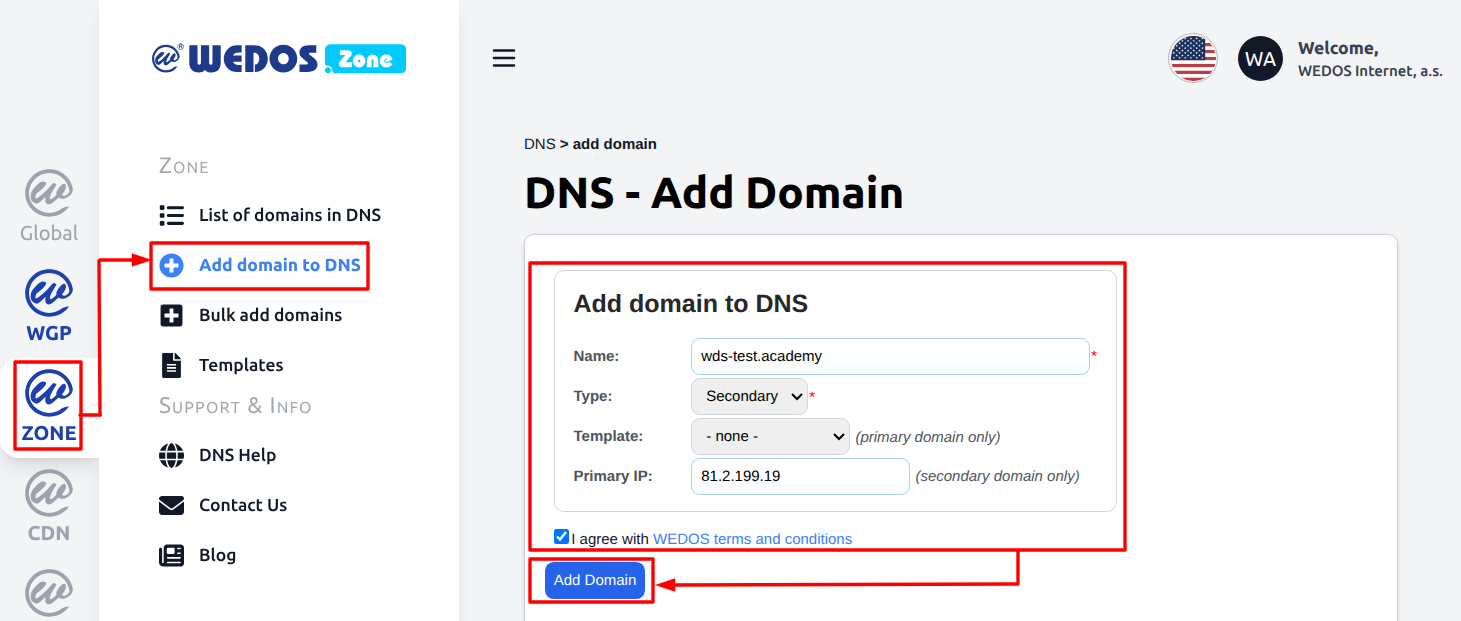Click the plus circle icon beside Add domain
The height and width of the screenshot is (621, 1461).
(171, 265)
